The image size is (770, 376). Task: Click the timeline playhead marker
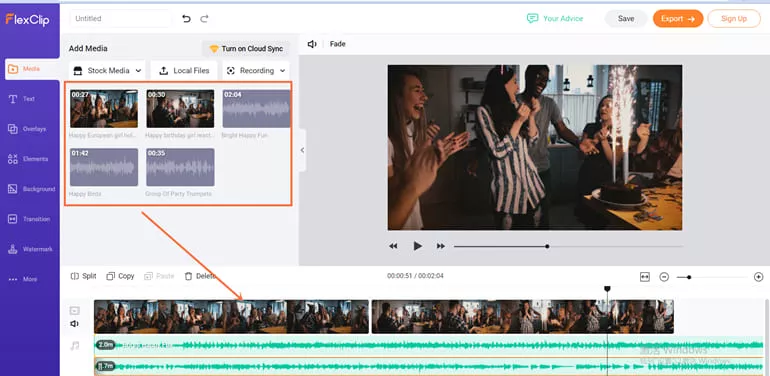tap(607, 289)
